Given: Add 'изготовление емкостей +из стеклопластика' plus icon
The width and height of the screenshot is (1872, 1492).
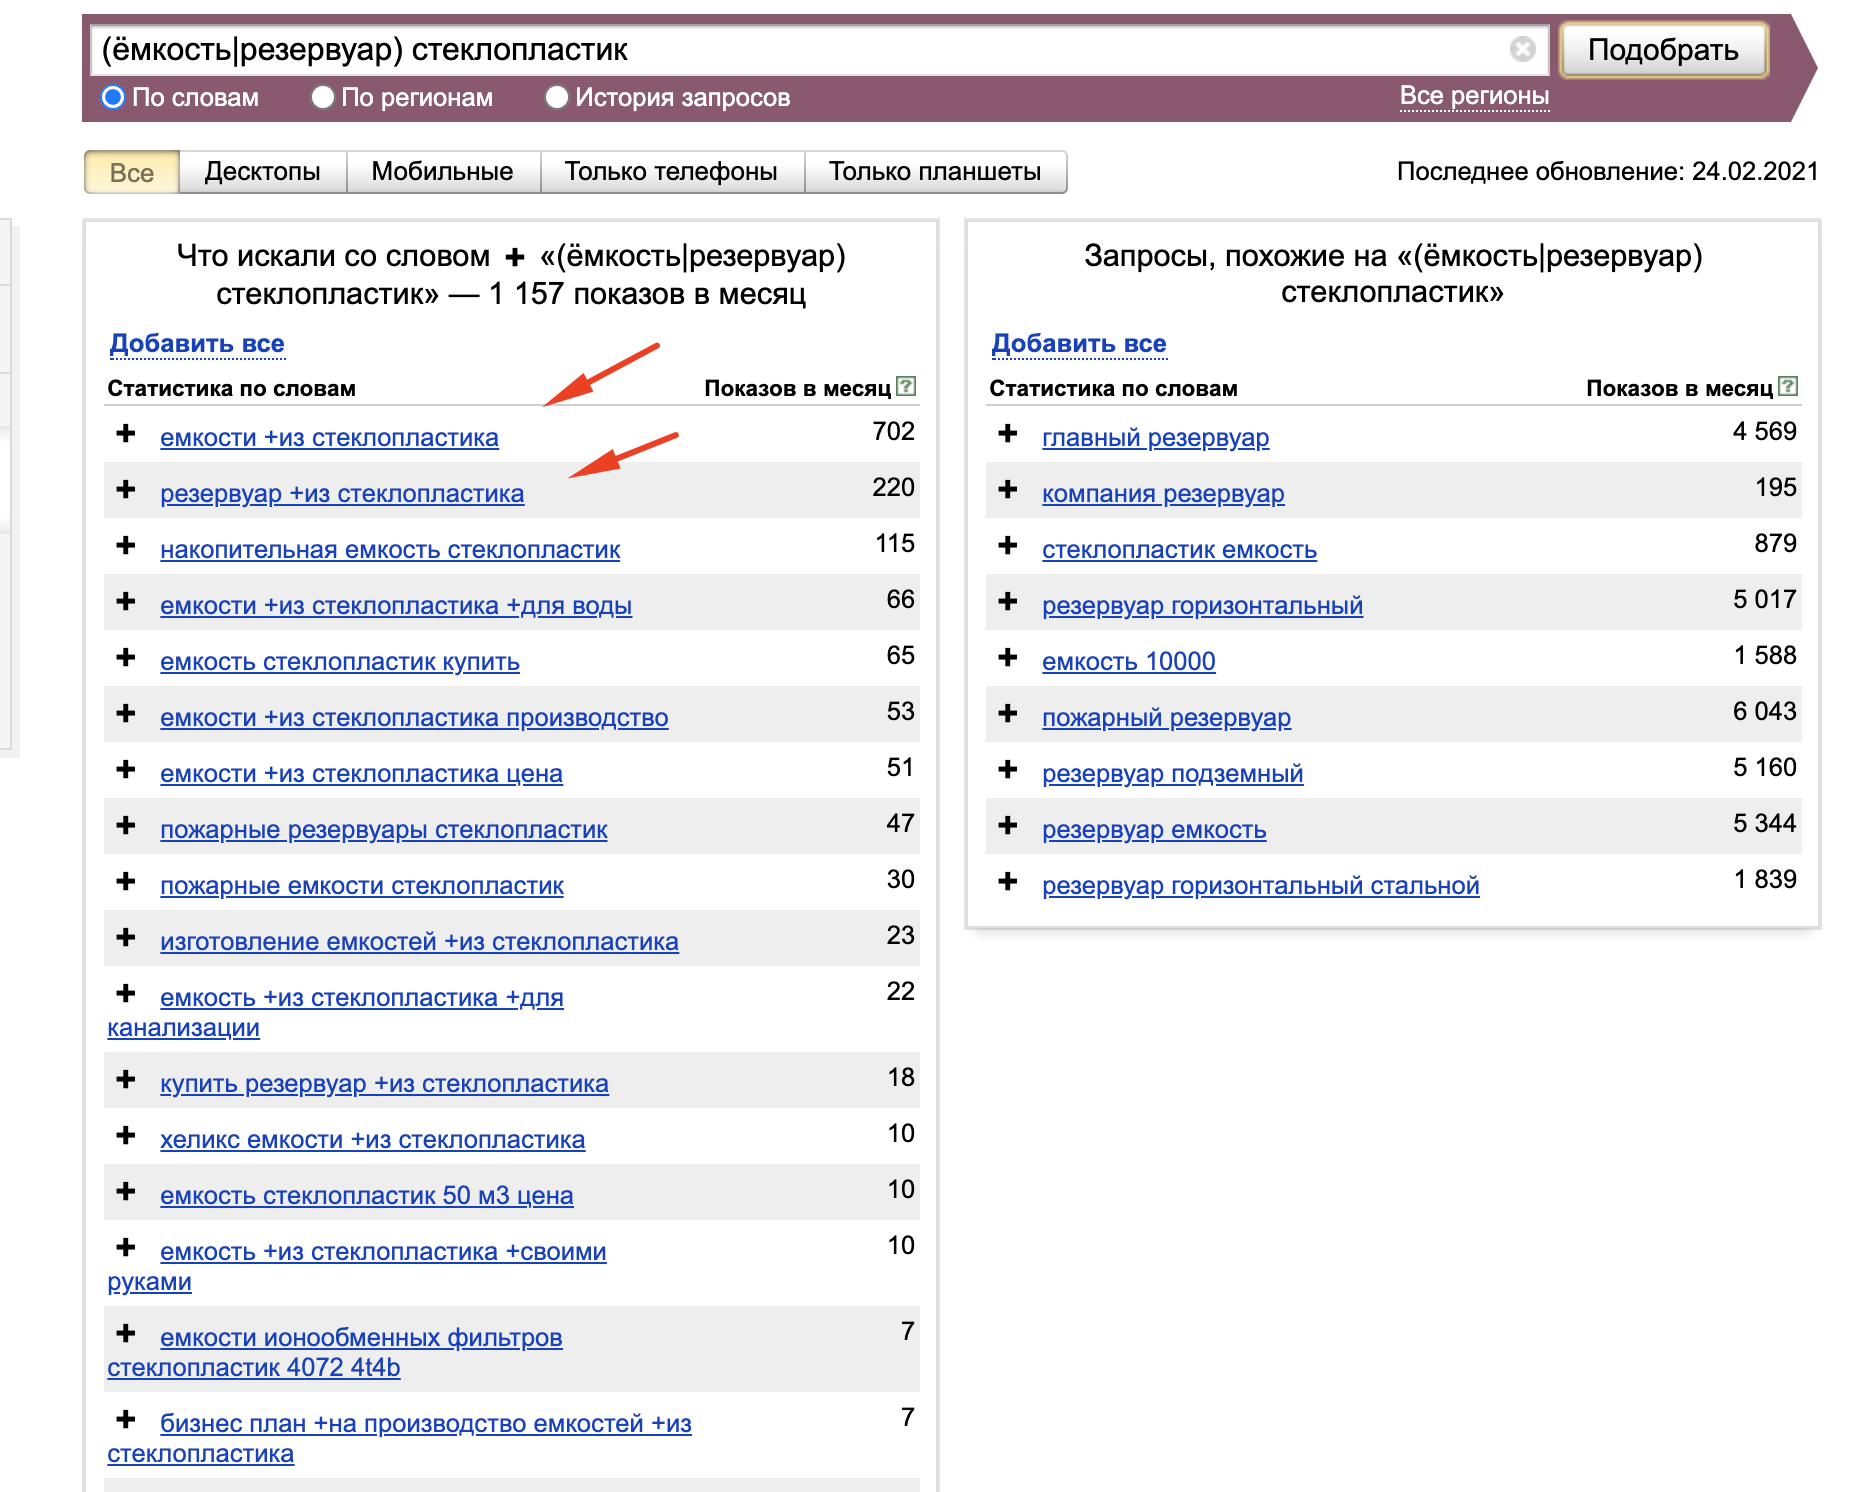Looking at the screenshot, I should coord(126,938).
